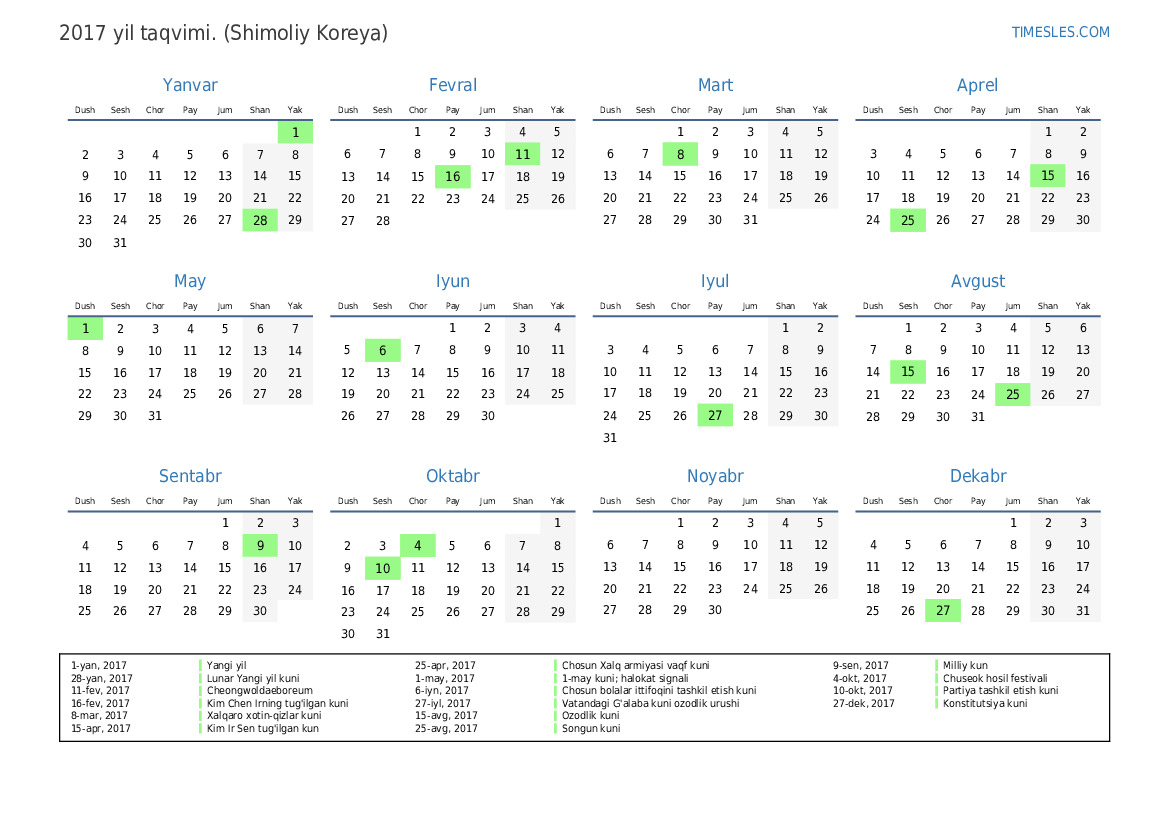Click the calendar title '2017 yil taqvimi. (Shimoliy Koreya)'
This screenshot has width=1169, height=827.
point(224,34)
